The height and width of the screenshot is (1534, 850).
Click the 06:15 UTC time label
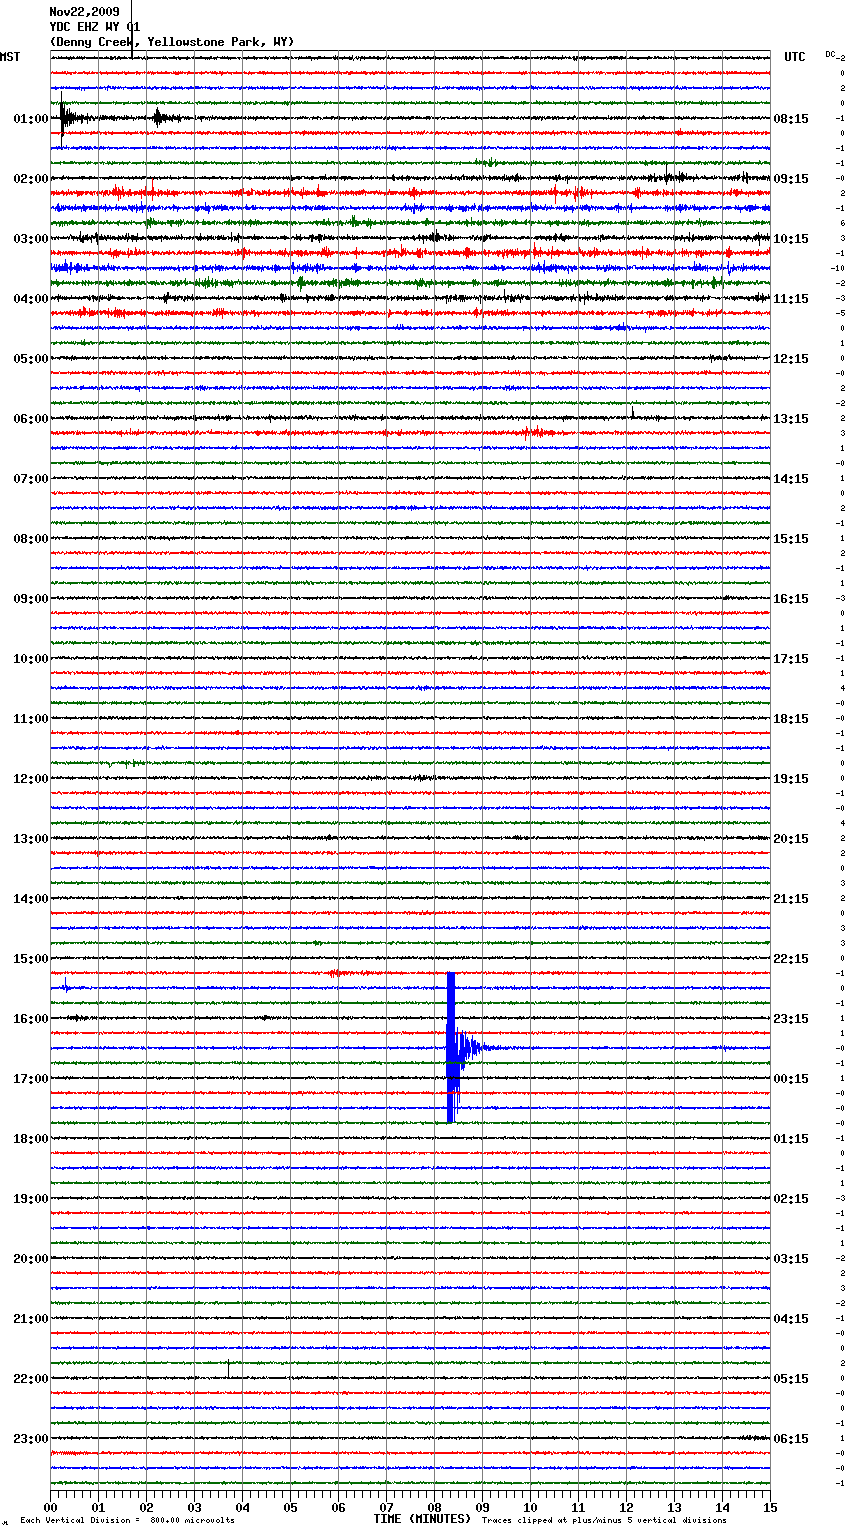tap(791, 1439)
